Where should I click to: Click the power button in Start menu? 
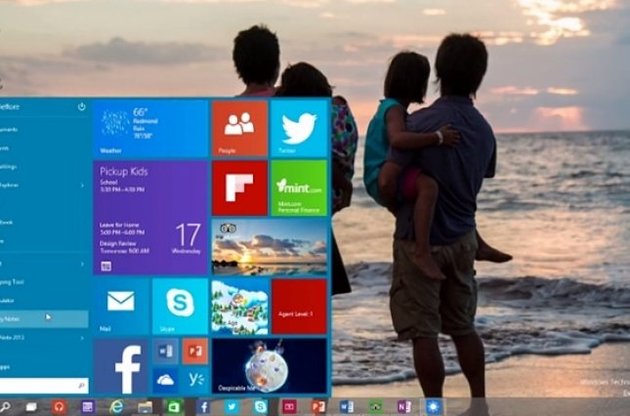click(x=82, y=107)
